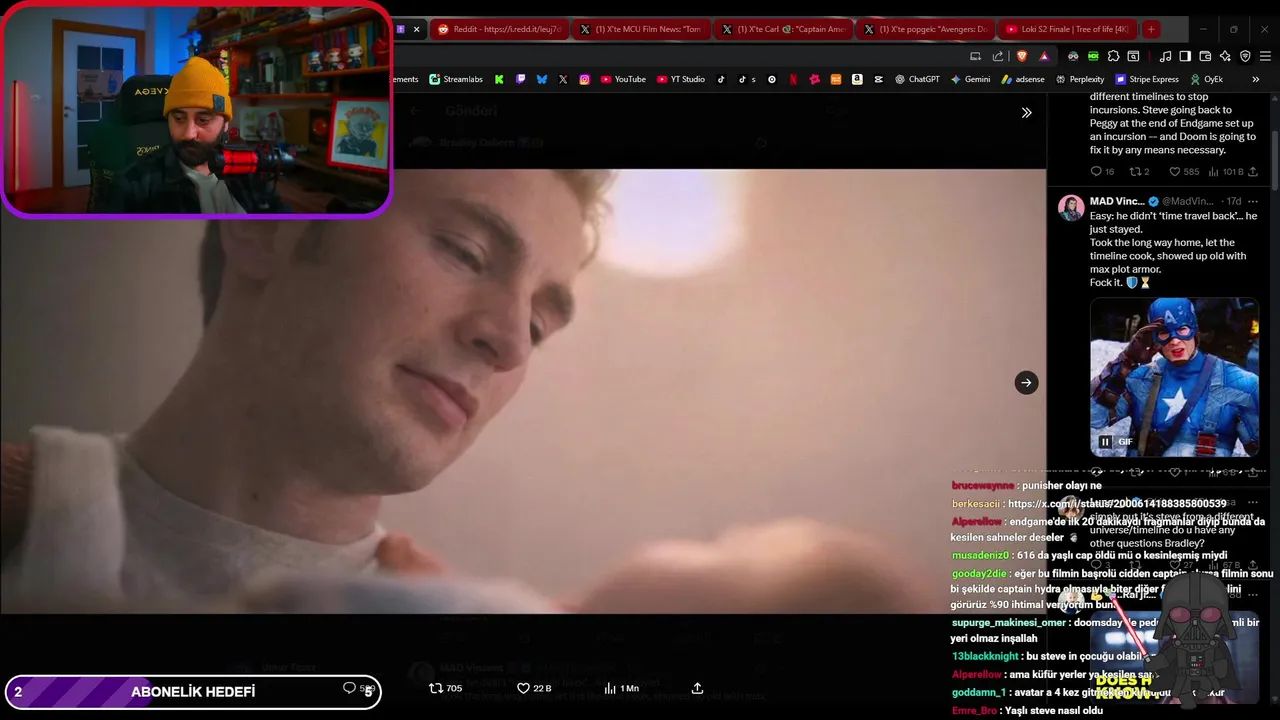Open the browser extensions puzzle icon
Viewport: 1280px width, 720px height.
coord(1113,56)
